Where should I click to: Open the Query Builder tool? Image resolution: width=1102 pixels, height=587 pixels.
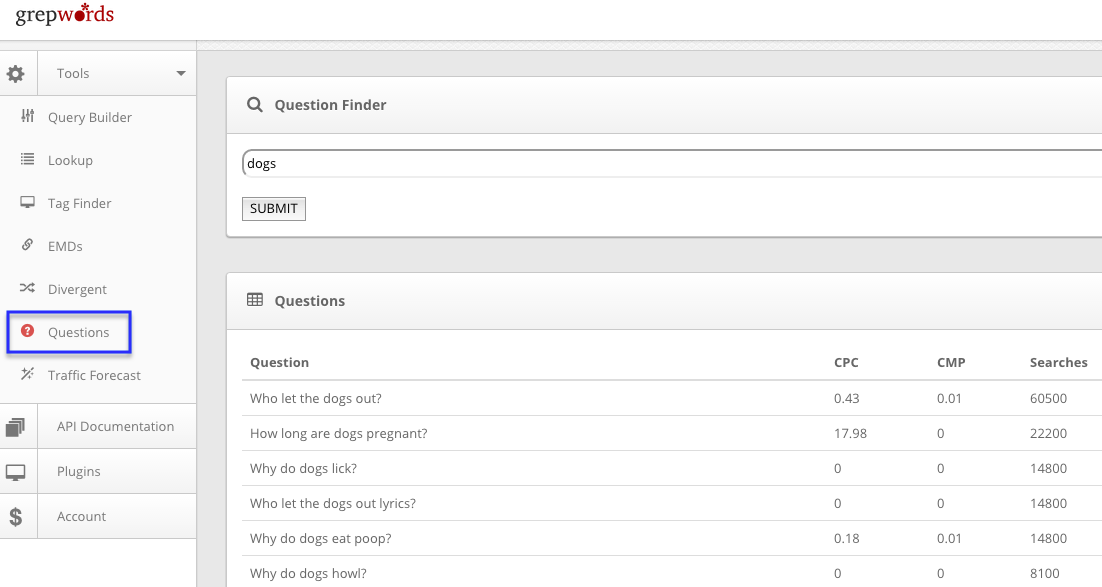pyautogui.click(x=90, y=117)
